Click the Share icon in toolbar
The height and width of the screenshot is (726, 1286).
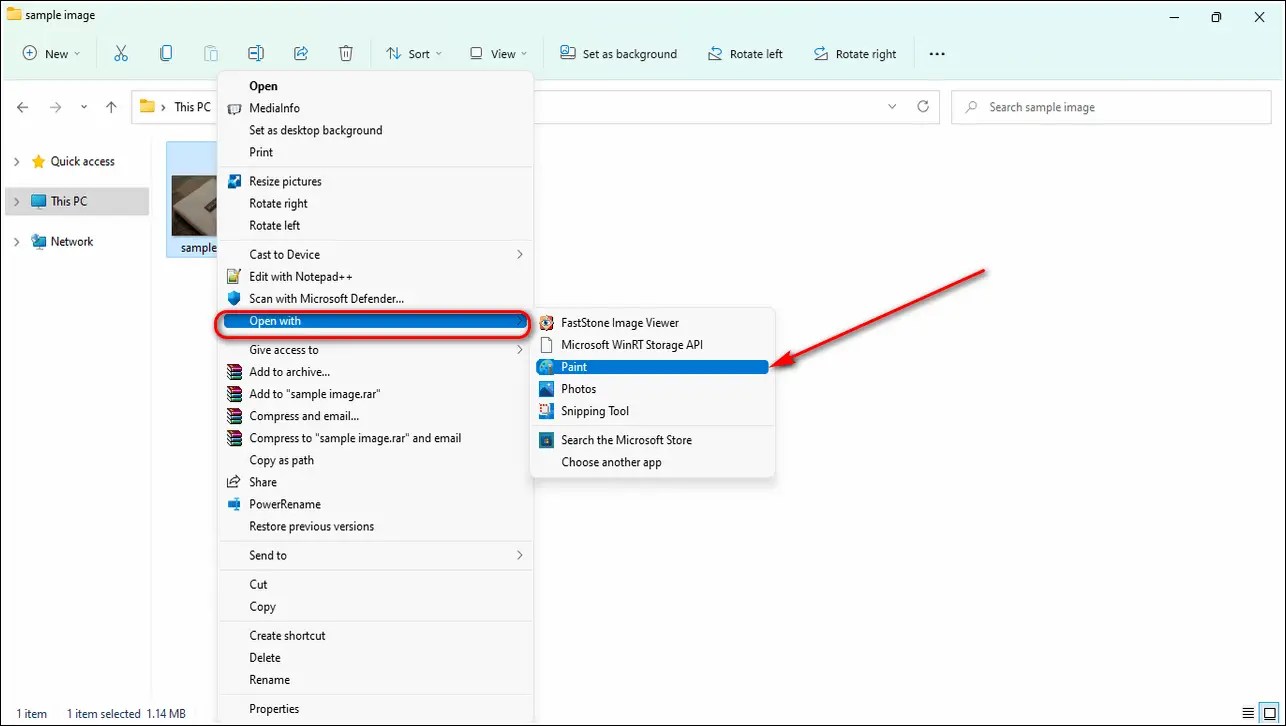click(300, 54)
